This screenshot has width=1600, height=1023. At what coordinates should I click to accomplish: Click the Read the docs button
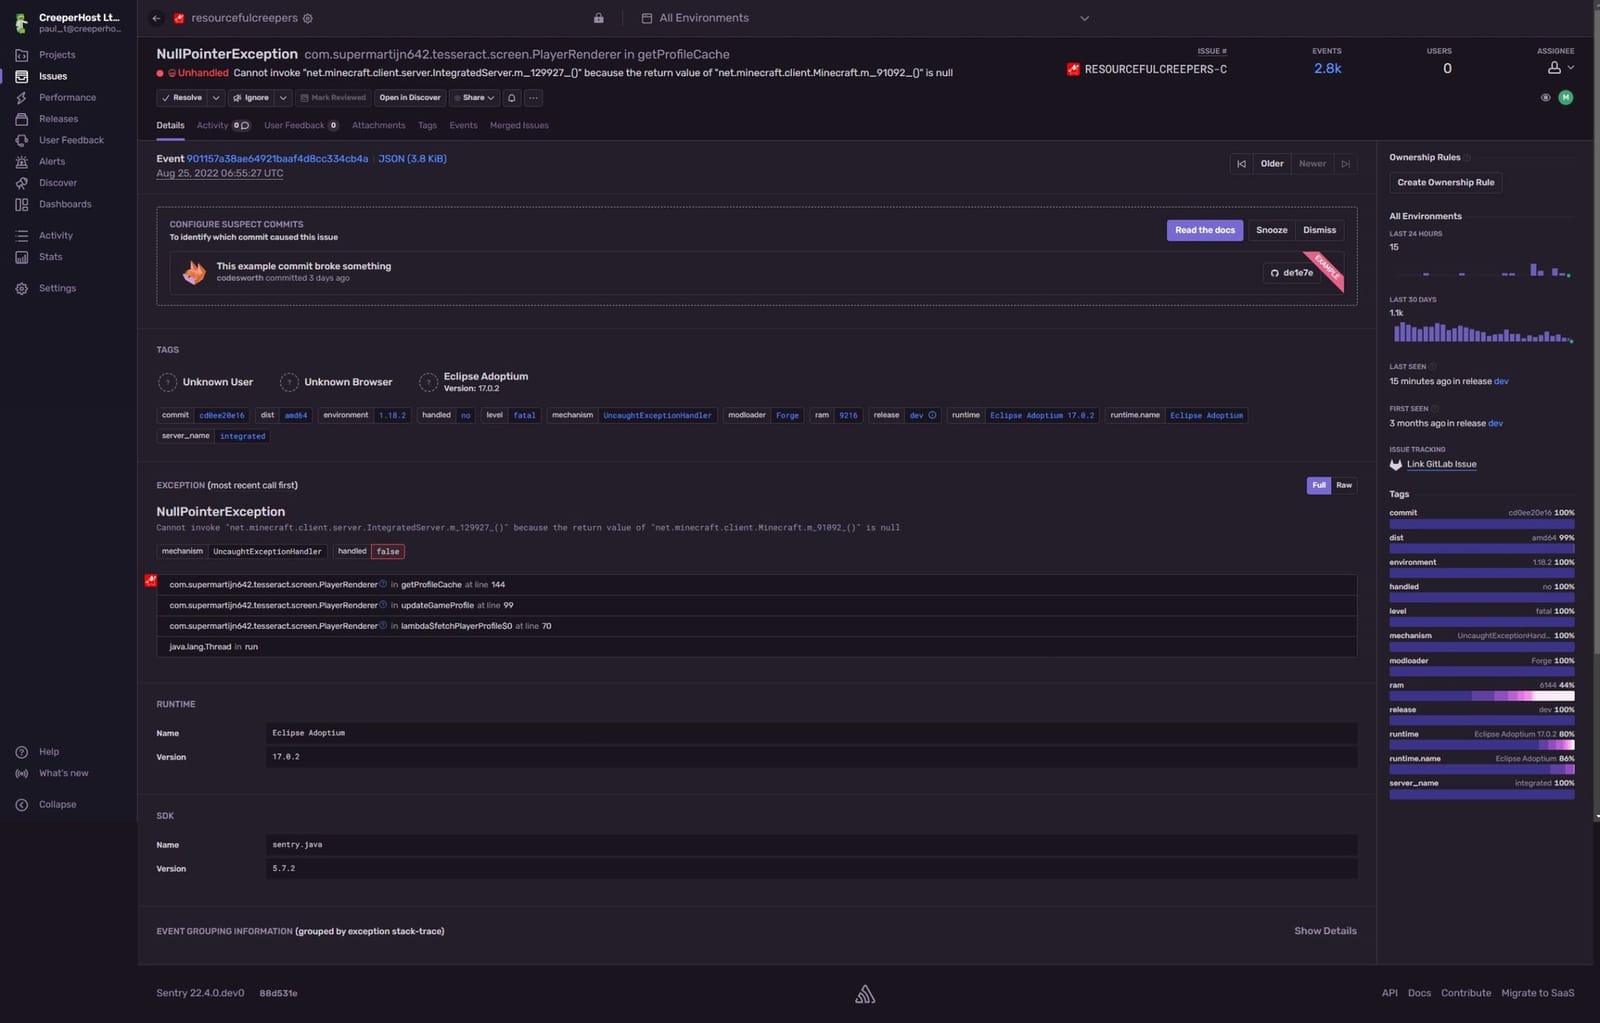1204,230
